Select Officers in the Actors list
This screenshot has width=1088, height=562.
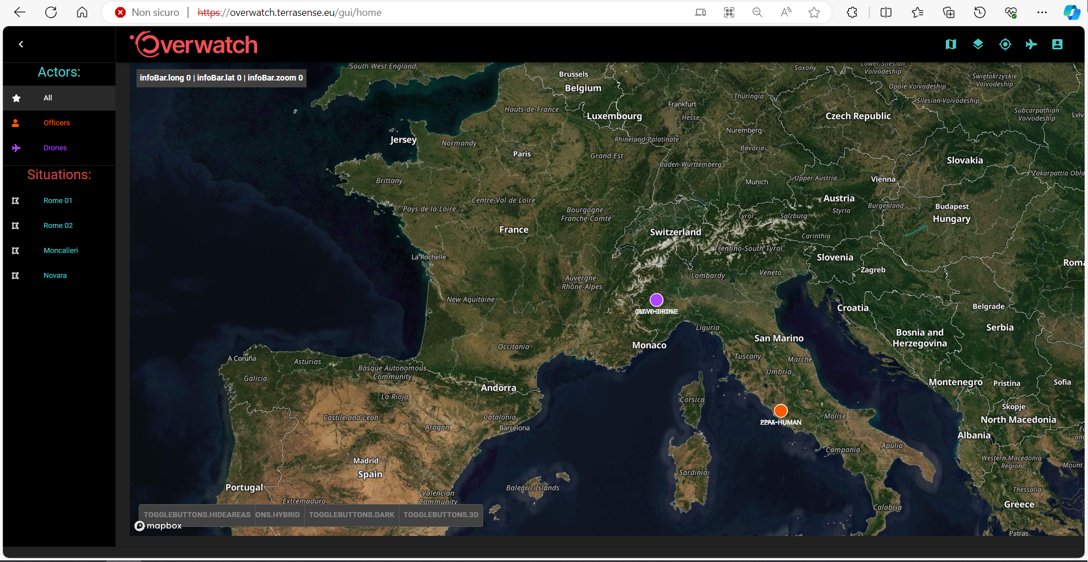(56, 123)
